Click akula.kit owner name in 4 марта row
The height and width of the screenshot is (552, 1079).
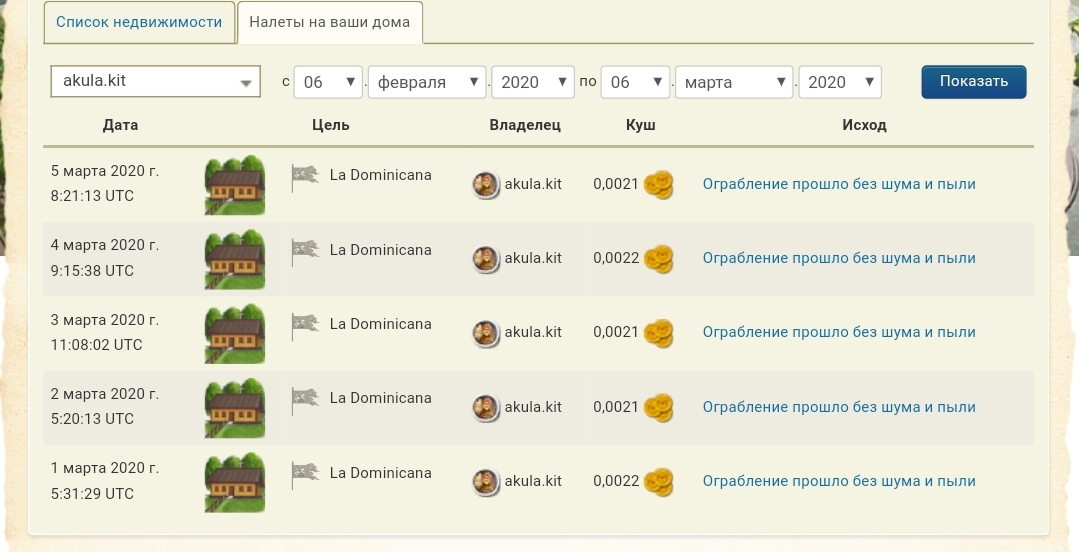(533, 258)
